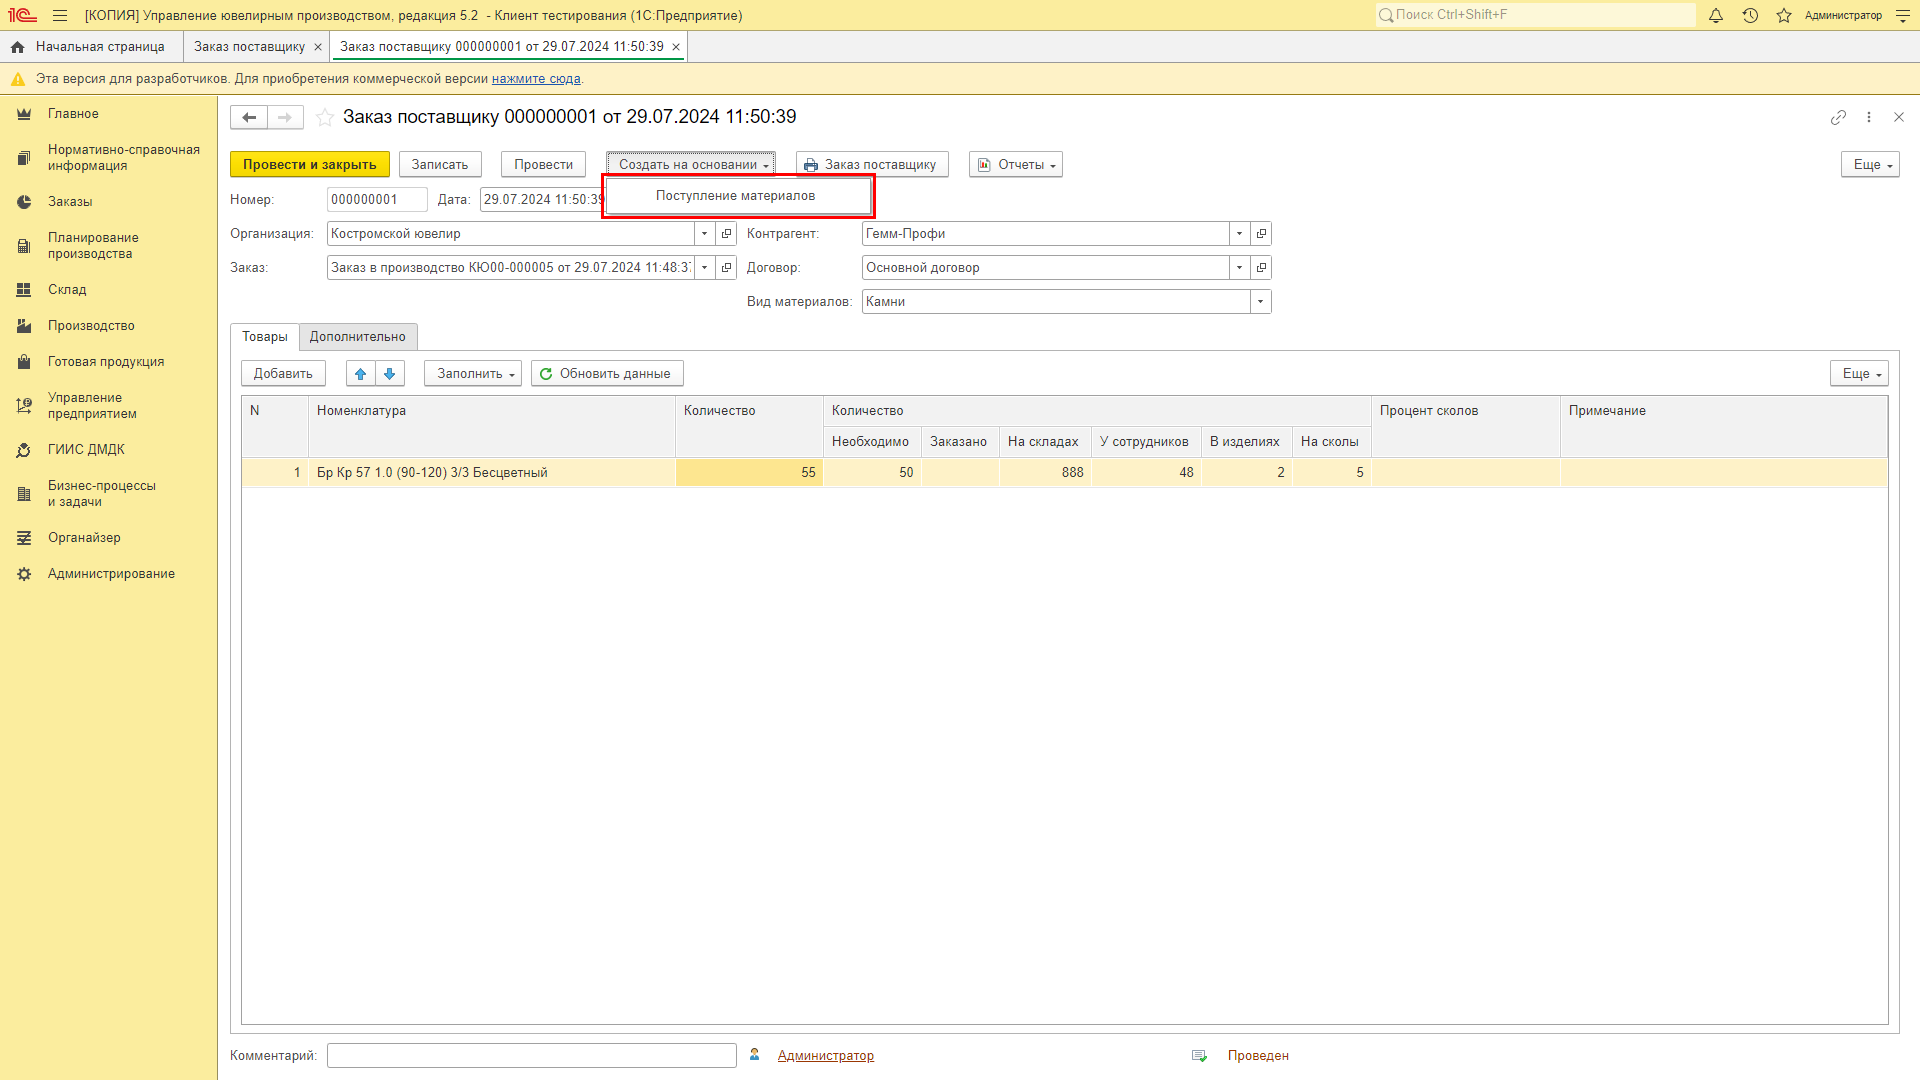The width and height of the screenshot is (1920, 1080).
Task: Click the Склад sidebar grid icon
Action: coord(24,290)
